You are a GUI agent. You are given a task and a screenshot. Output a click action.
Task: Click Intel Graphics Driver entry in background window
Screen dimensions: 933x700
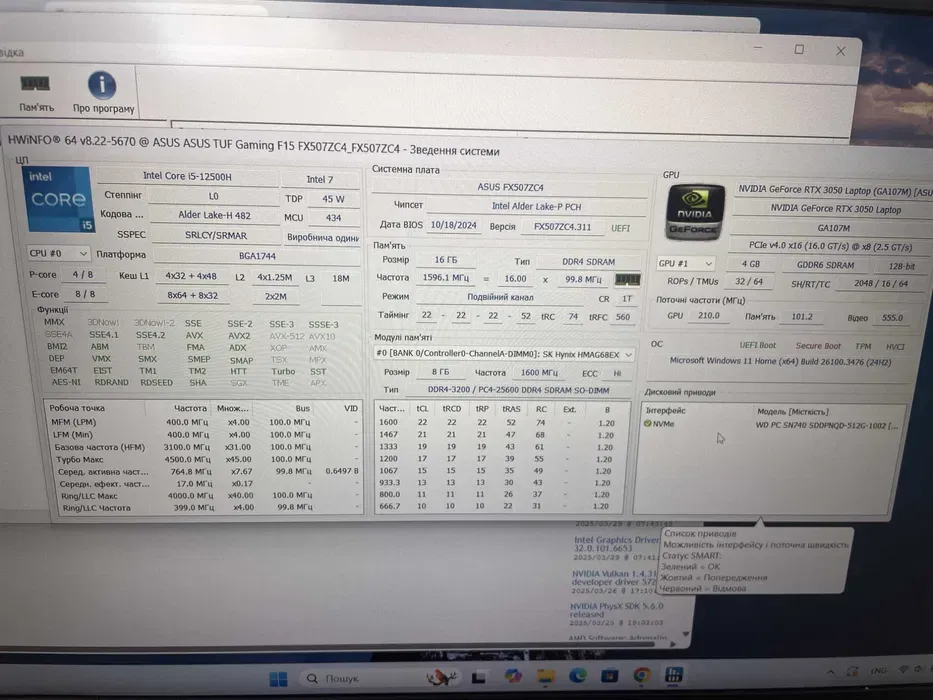pyautogui.click(x=616, y=544)
